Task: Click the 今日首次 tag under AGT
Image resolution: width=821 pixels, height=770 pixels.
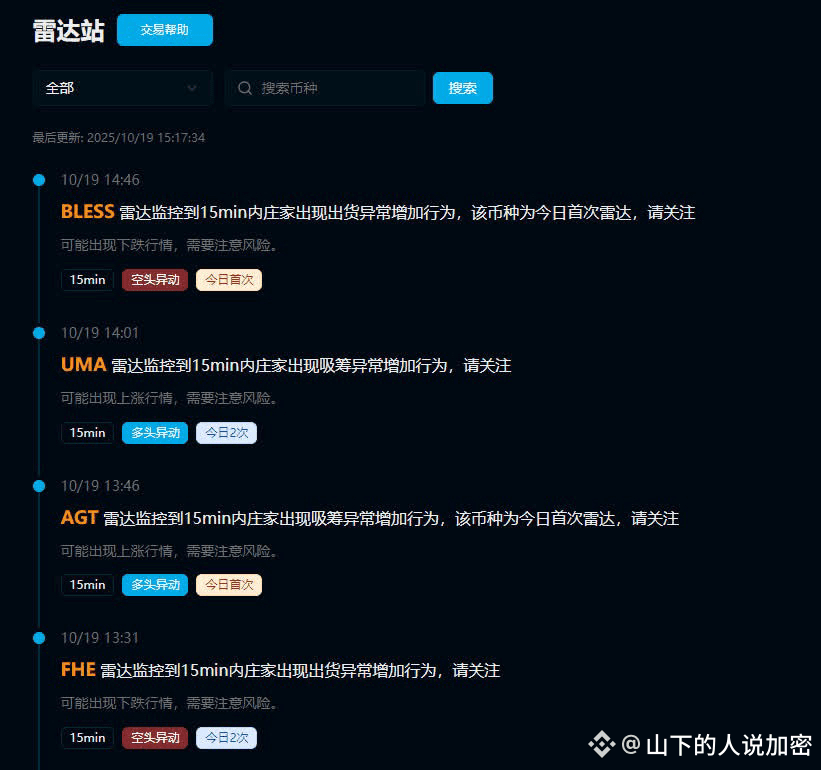Action: (x=229, y=585)
